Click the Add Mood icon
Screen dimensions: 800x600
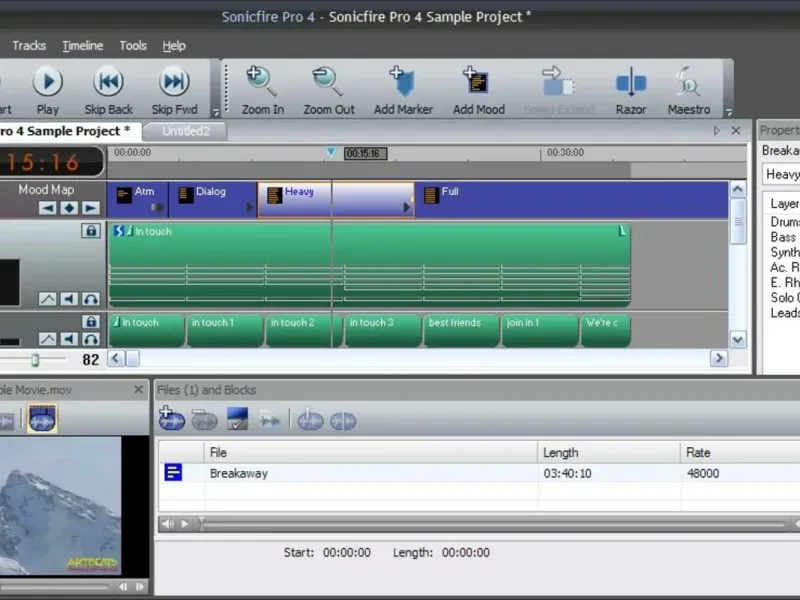478,84
